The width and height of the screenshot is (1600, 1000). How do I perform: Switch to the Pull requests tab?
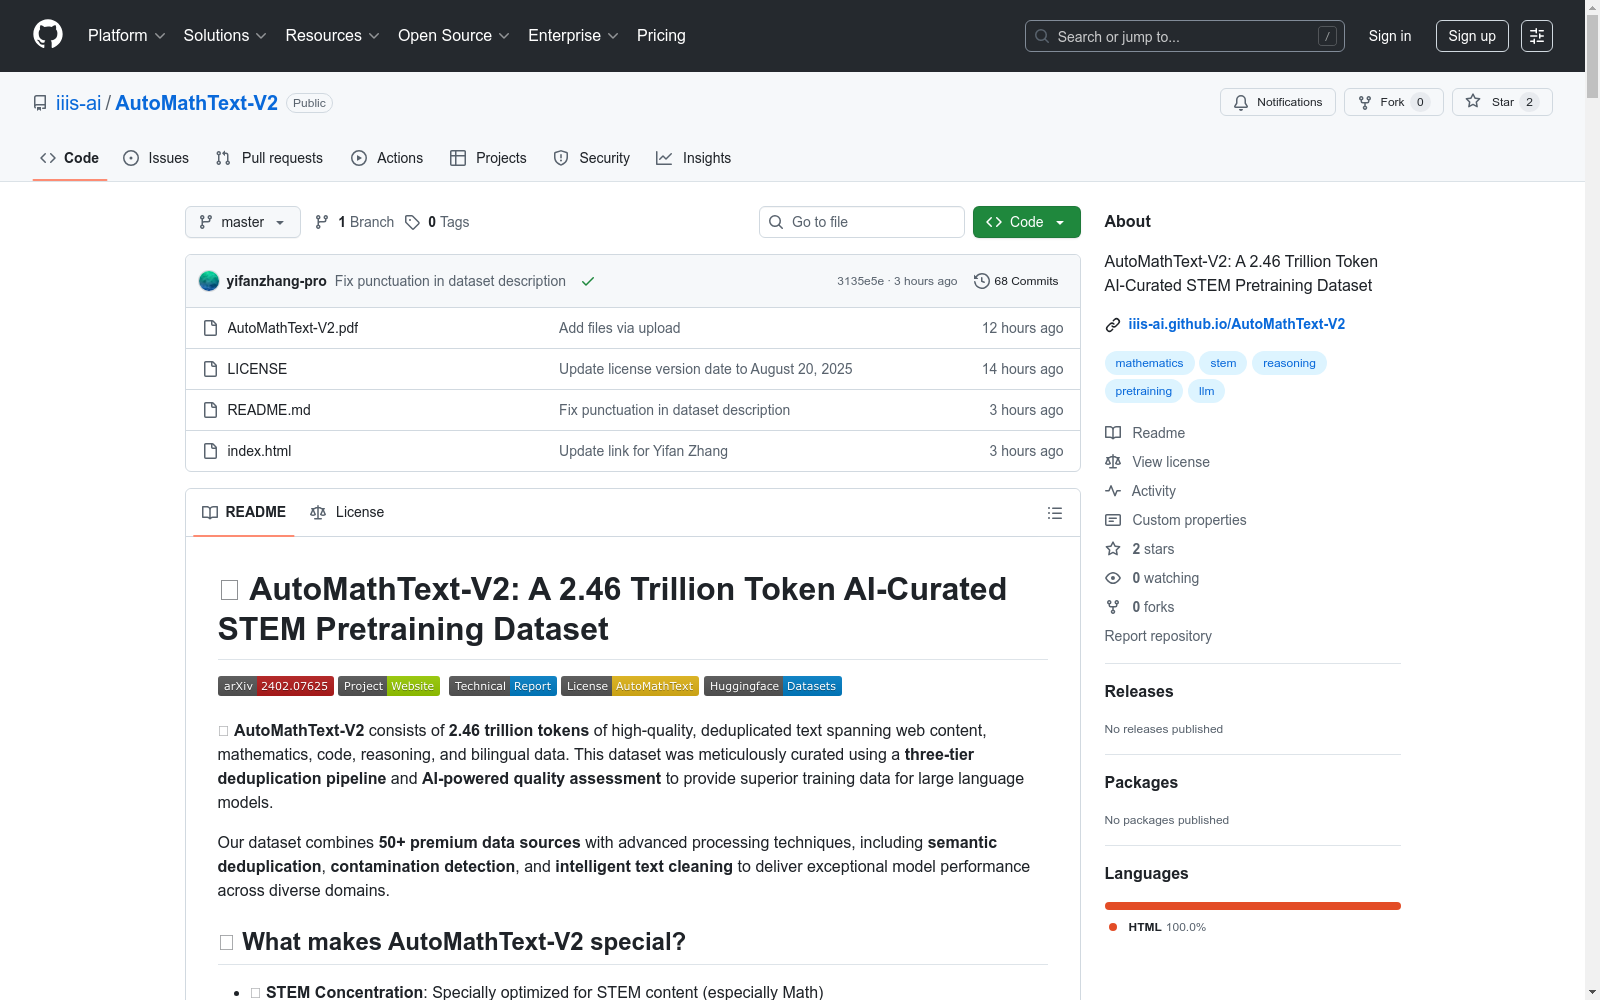[x=269, y=158]
